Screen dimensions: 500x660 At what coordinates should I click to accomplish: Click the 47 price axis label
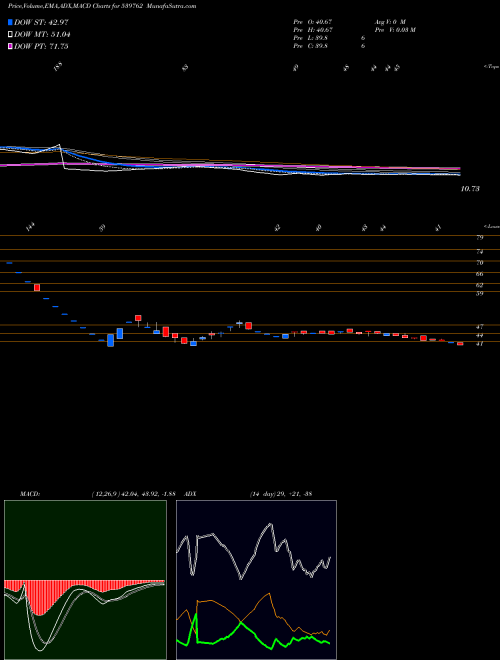479,327
